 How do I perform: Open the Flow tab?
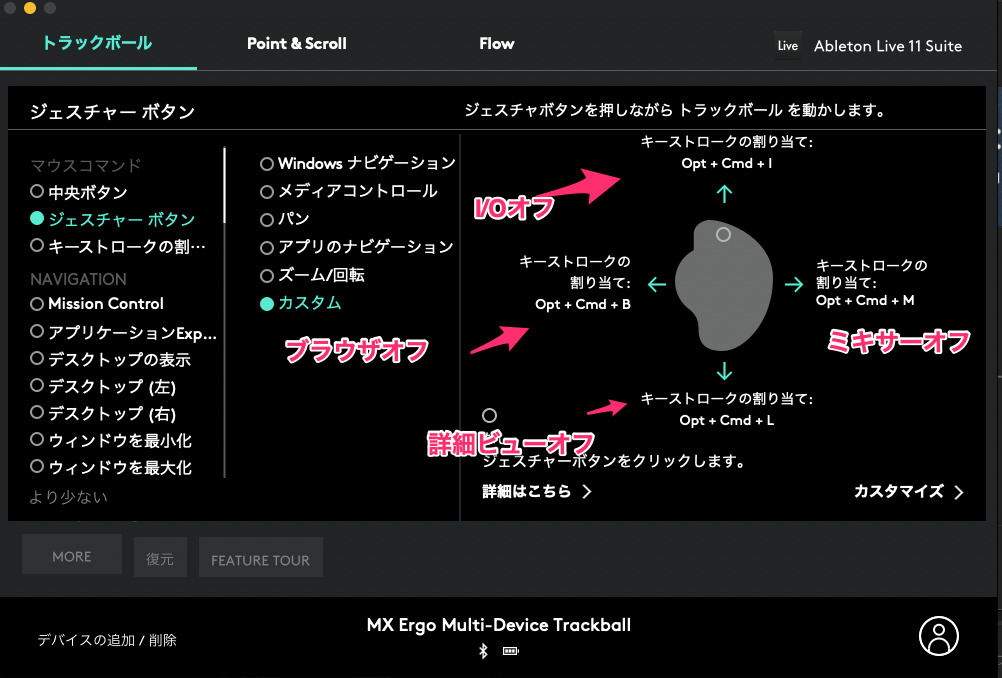pyautogui.click(x=496, y=43)
